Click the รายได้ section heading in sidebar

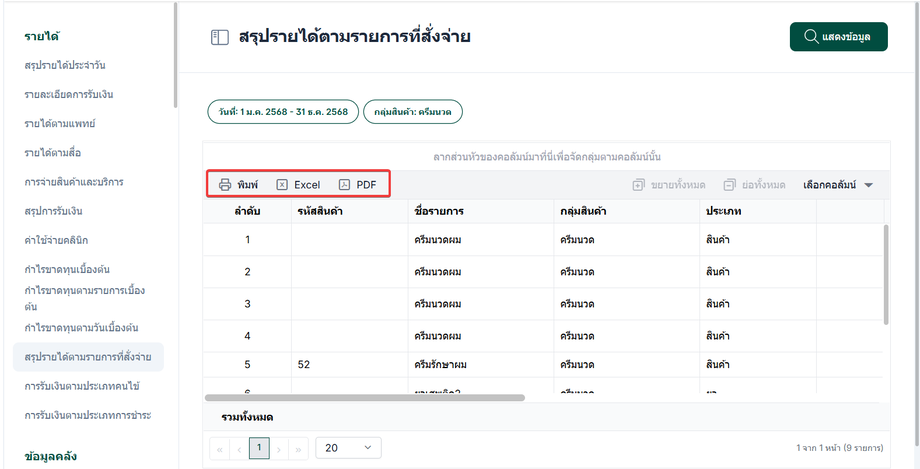[x=41, y=36]
